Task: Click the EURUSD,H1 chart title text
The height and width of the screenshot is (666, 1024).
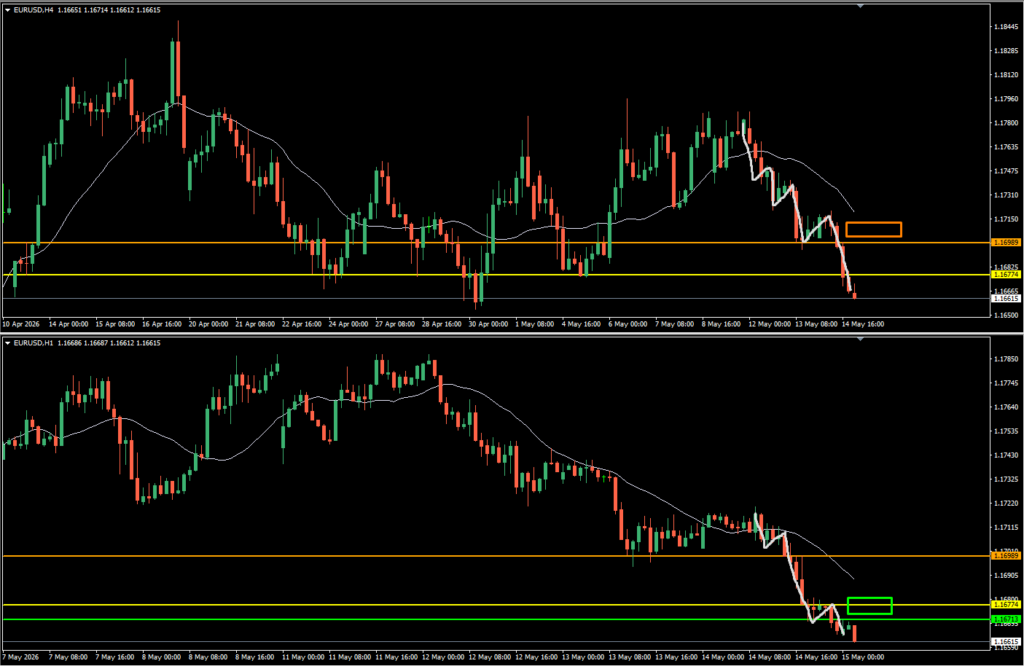Action: 33,343
